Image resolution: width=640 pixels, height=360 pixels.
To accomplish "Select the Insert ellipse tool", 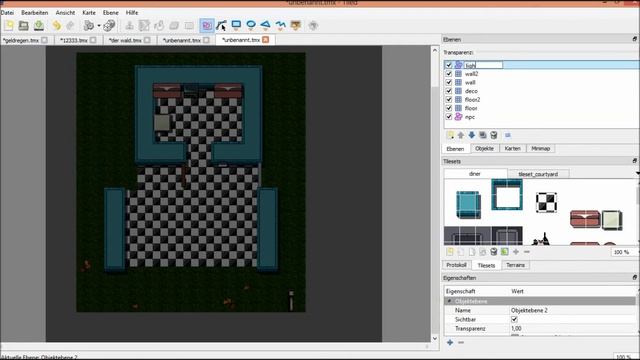I will tap(251, 26).
